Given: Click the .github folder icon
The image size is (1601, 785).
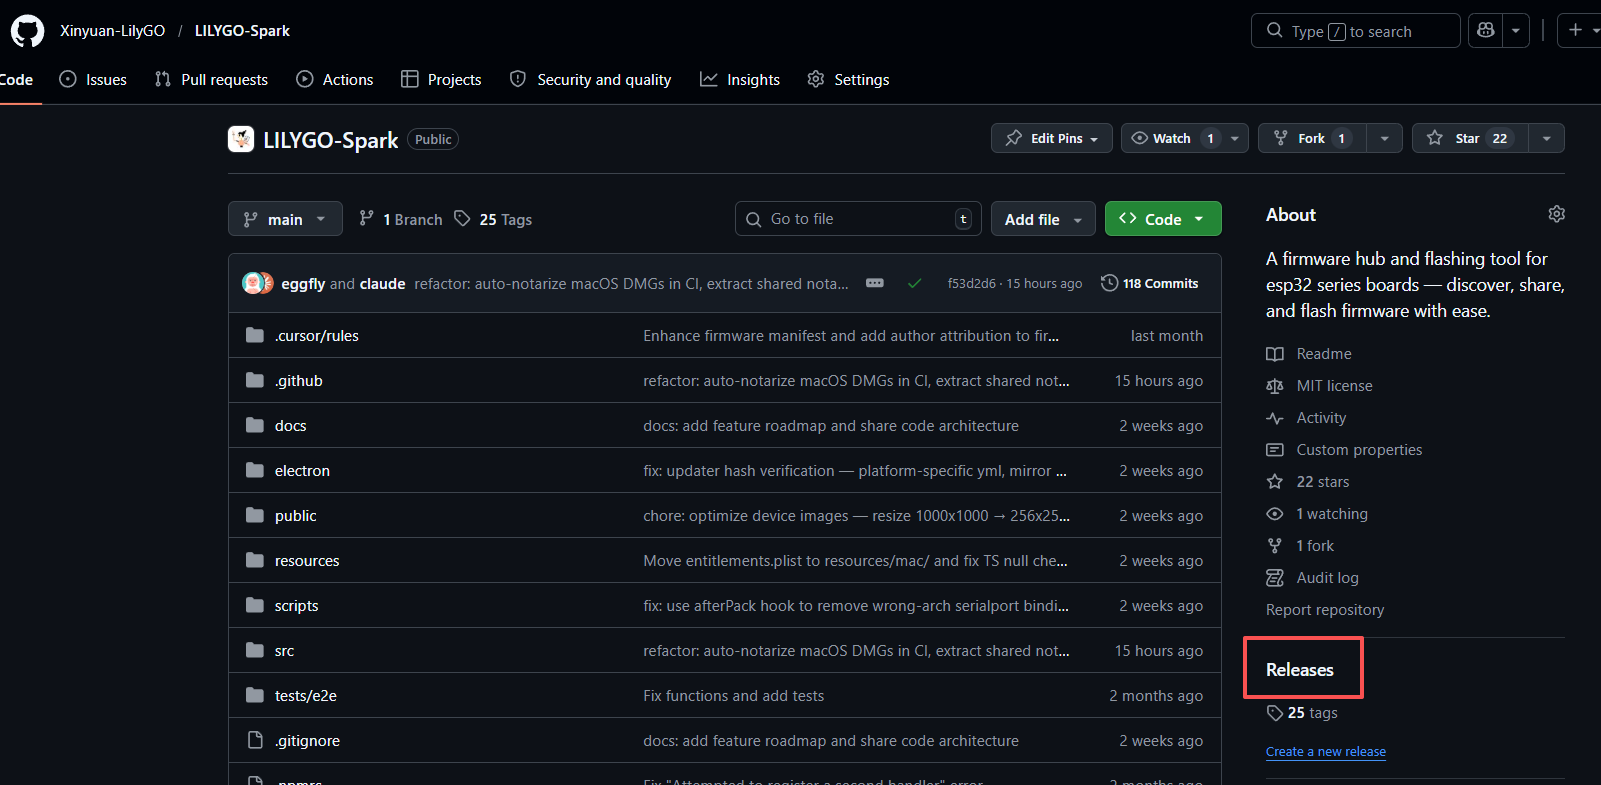Looking at the screenshot, I should [255, 380].
